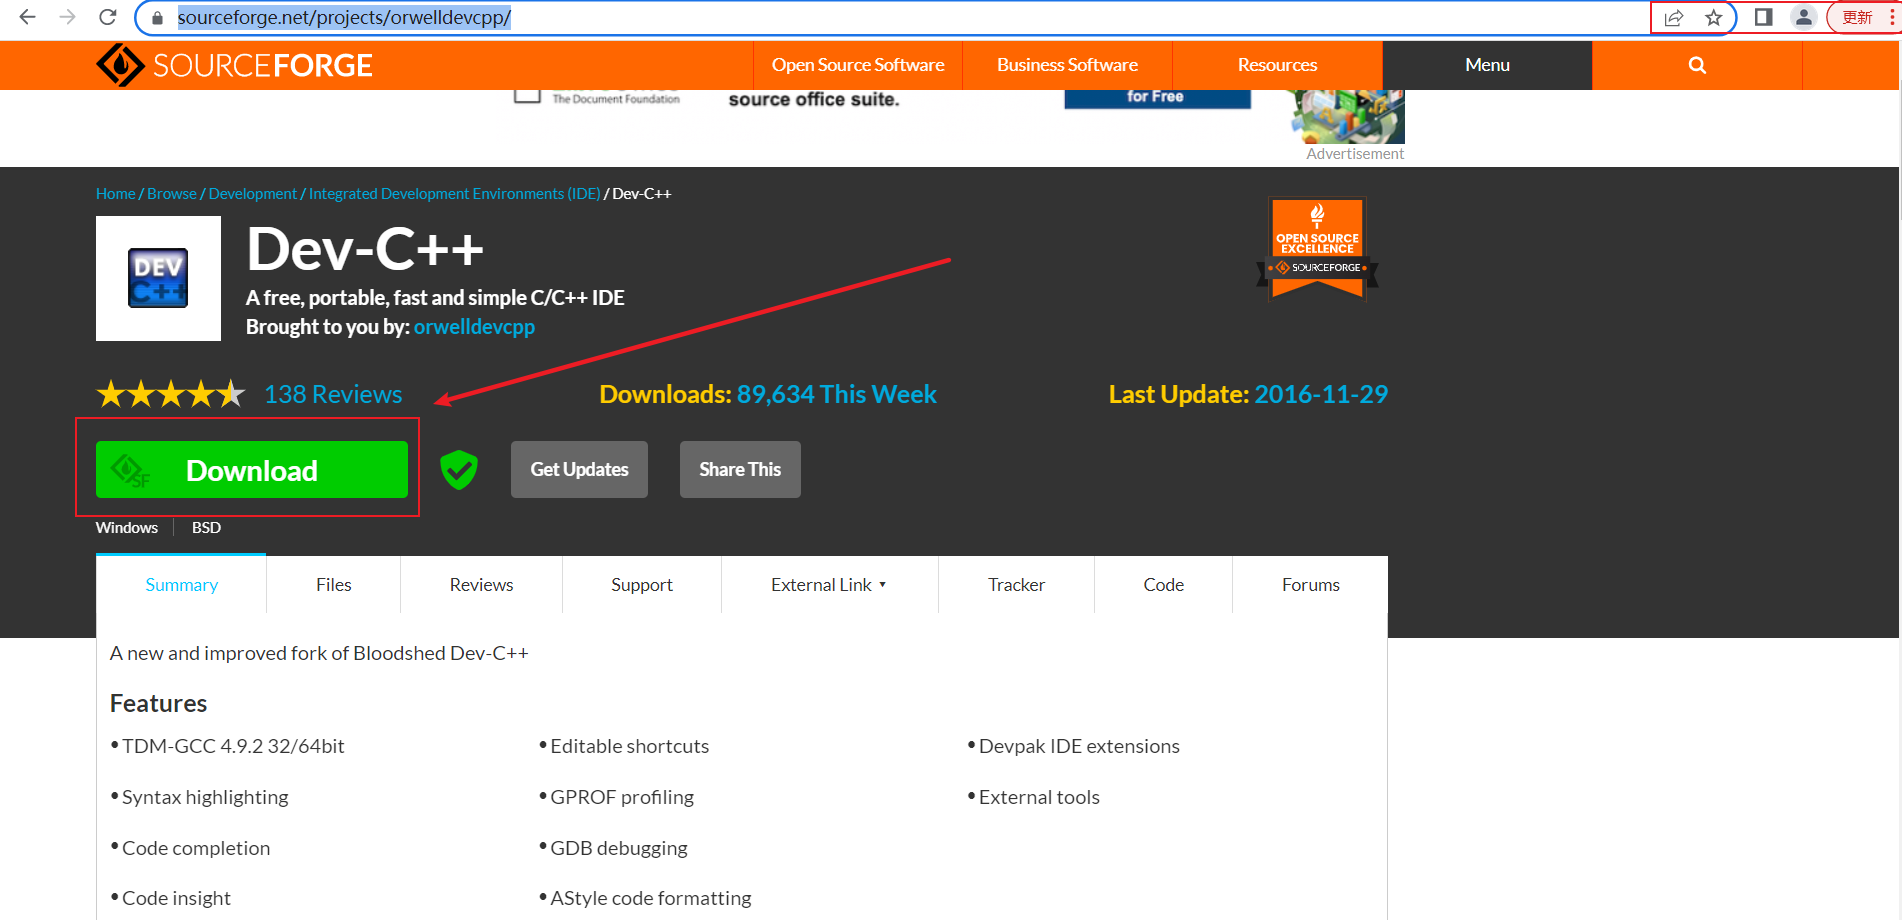Click 'Editable shortcuts' feature text
This screenshot has height=920, width=1902.
(630, 746)
